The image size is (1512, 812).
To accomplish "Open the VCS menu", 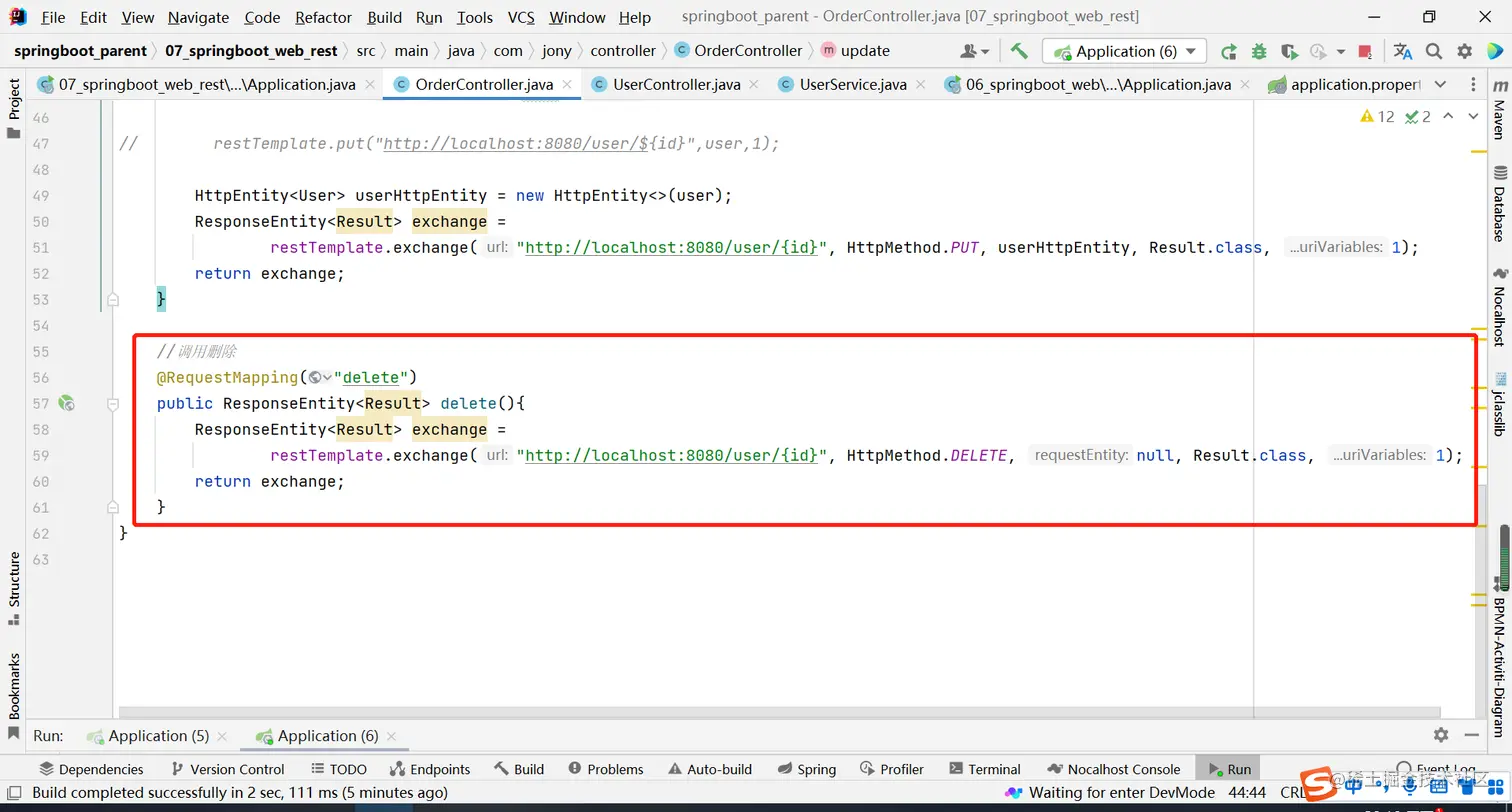I will [521, 17].
